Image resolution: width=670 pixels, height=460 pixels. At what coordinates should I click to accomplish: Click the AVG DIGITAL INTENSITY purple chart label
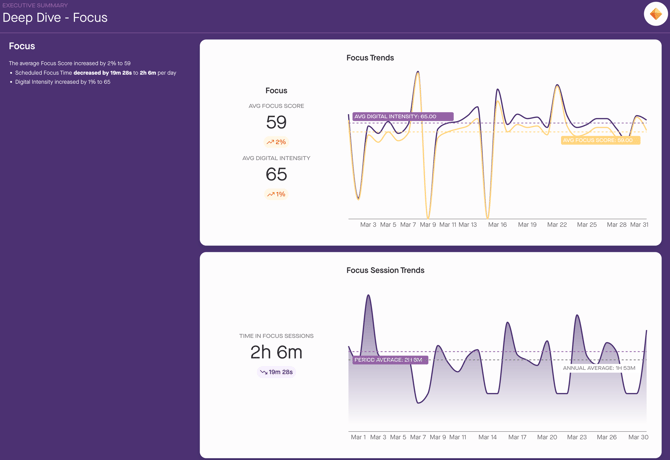(402, 117)
